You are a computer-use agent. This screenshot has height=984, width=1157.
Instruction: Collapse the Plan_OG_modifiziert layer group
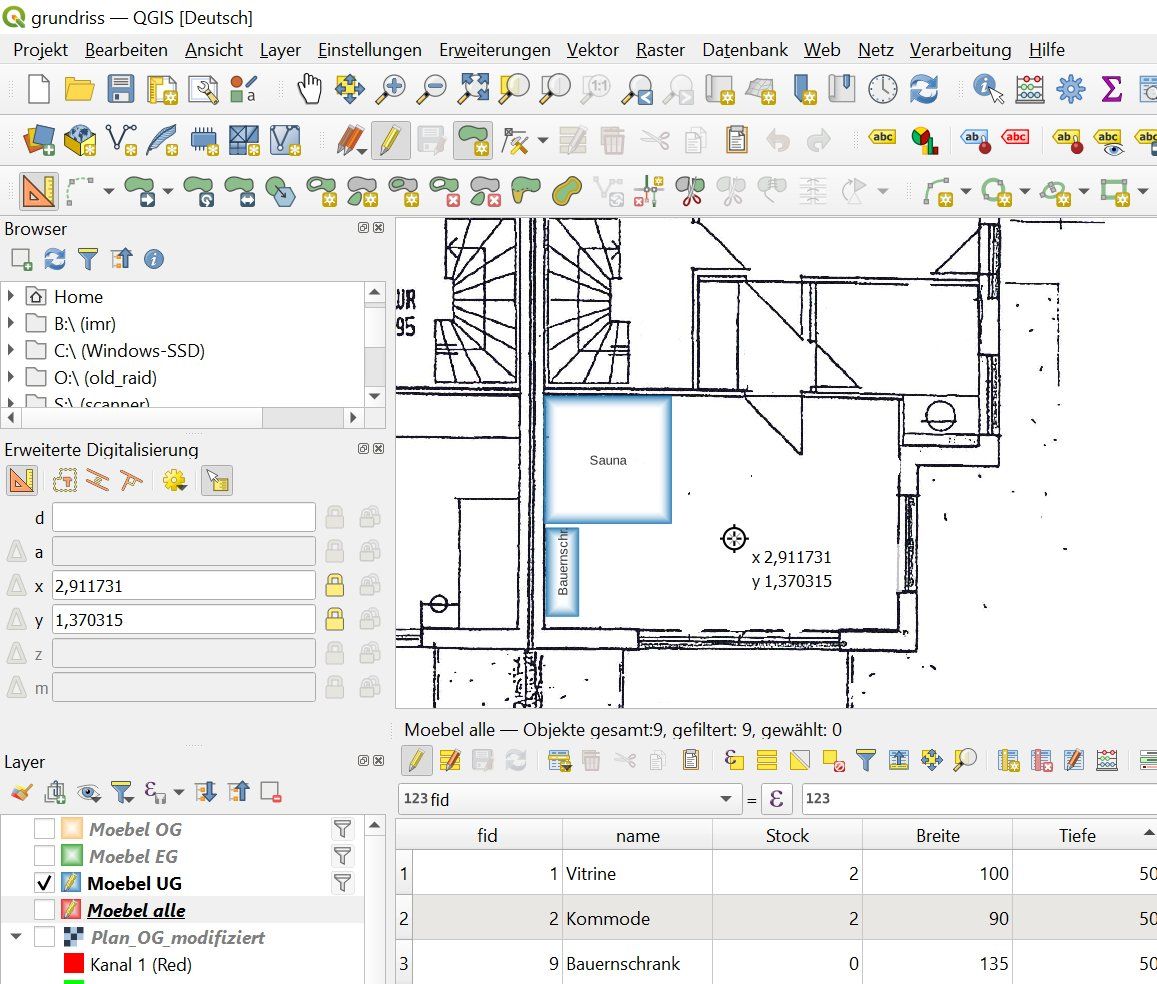[x=16, y=938]
